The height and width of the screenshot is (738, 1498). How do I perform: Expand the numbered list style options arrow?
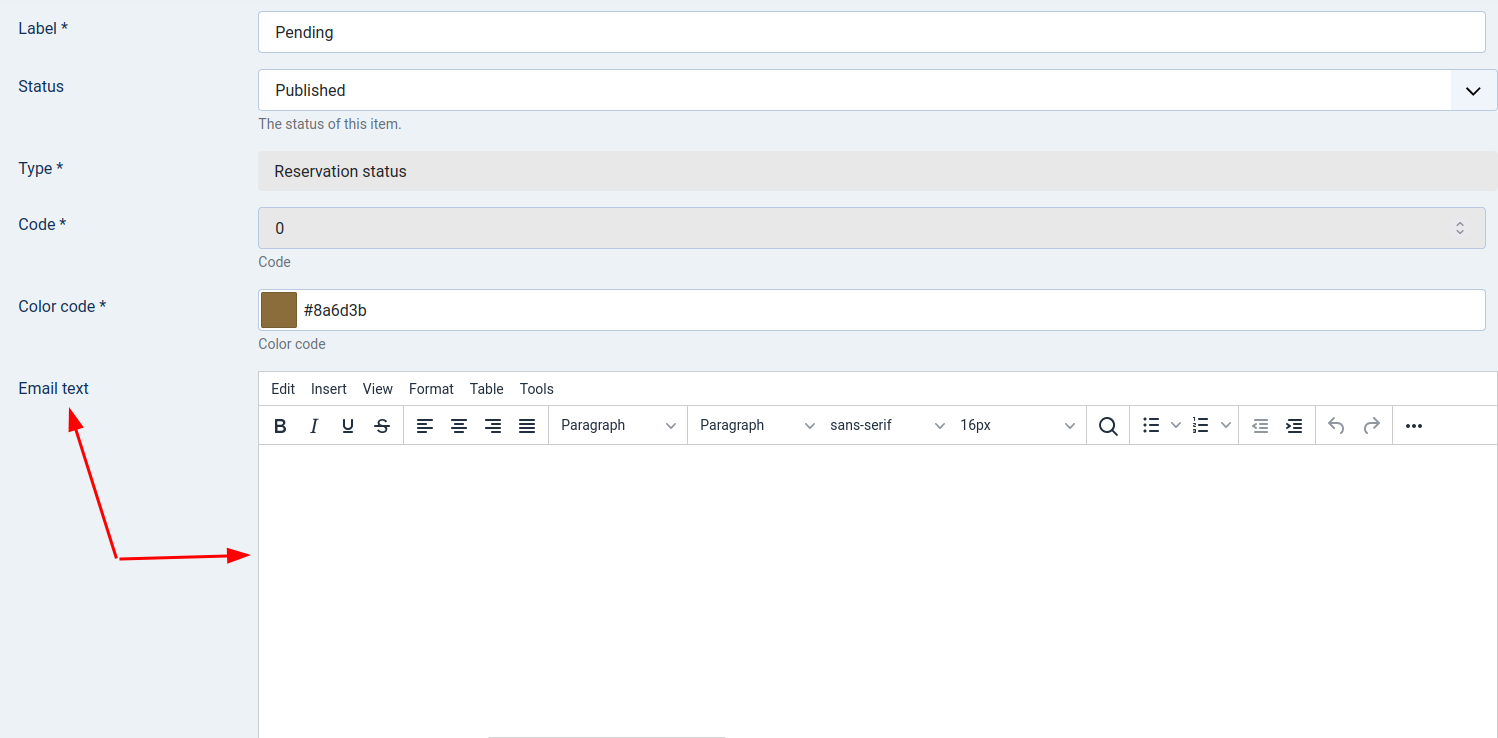1226,426
